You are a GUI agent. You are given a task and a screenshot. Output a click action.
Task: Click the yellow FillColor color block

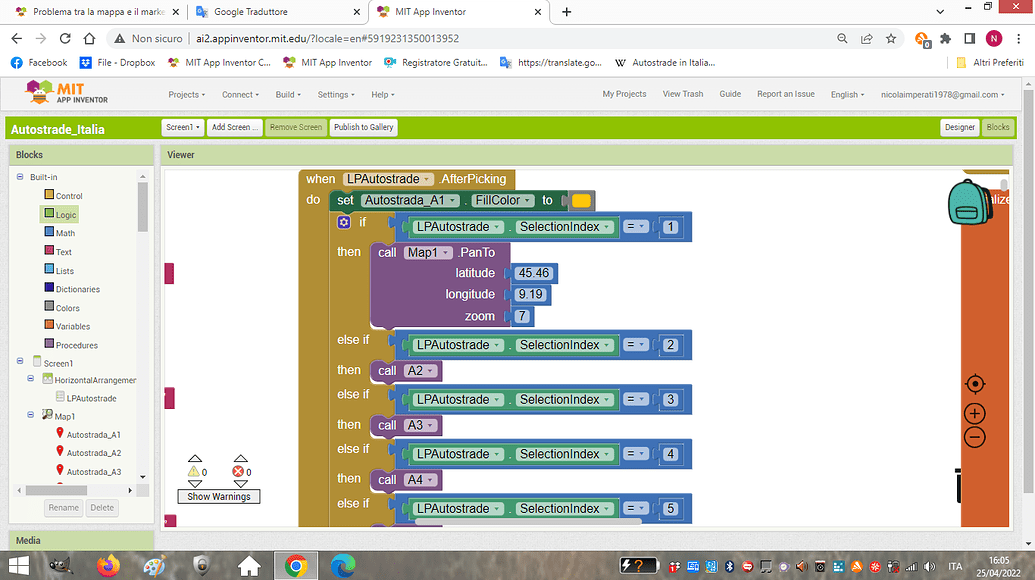[581, 200]
